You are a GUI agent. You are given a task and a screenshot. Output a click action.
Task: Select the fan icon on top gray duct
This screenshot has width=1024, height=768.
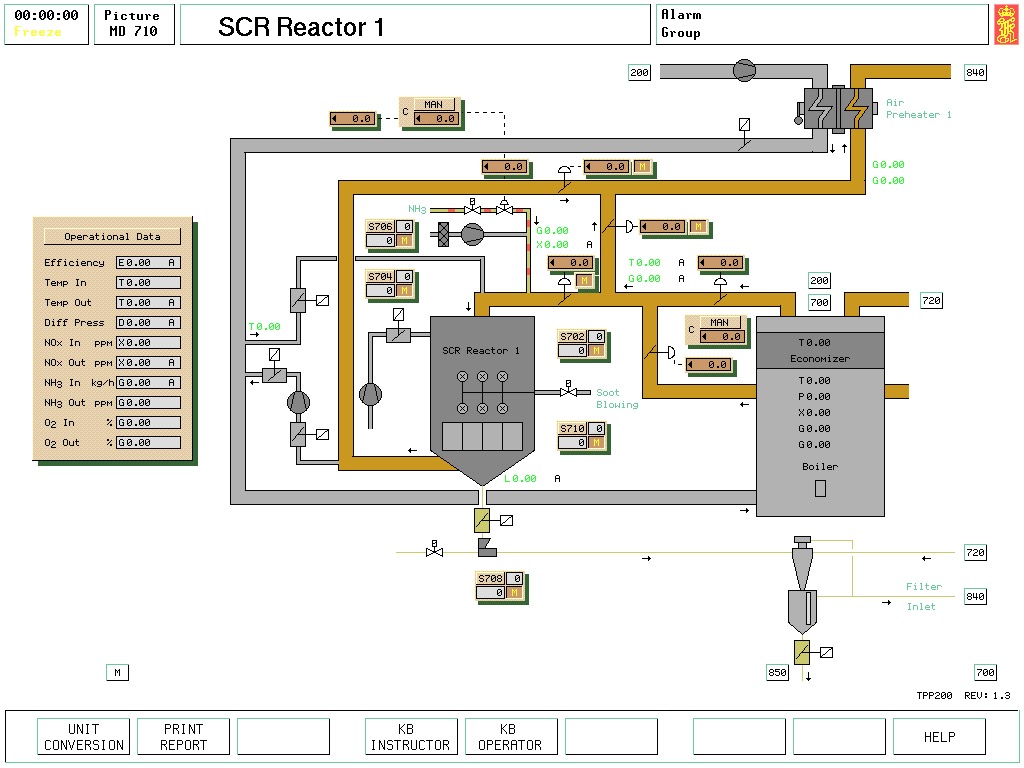[744, 70]
